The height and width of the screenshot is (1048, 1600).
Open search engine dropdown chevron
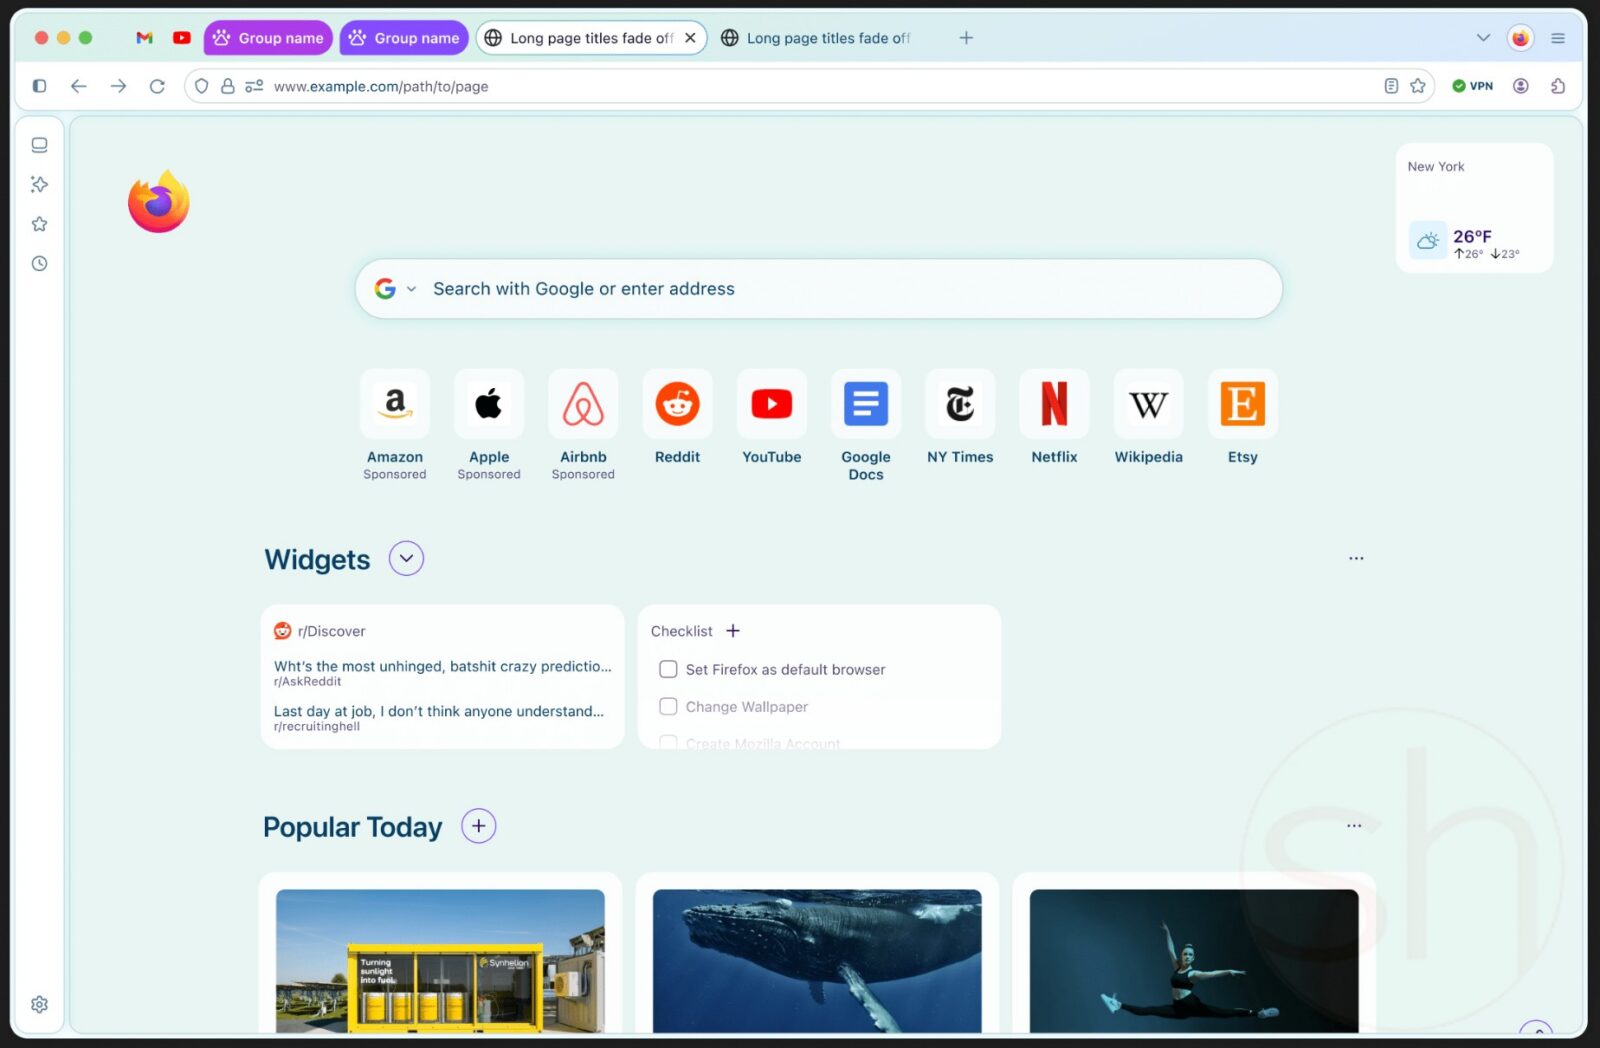coord(411,289)
